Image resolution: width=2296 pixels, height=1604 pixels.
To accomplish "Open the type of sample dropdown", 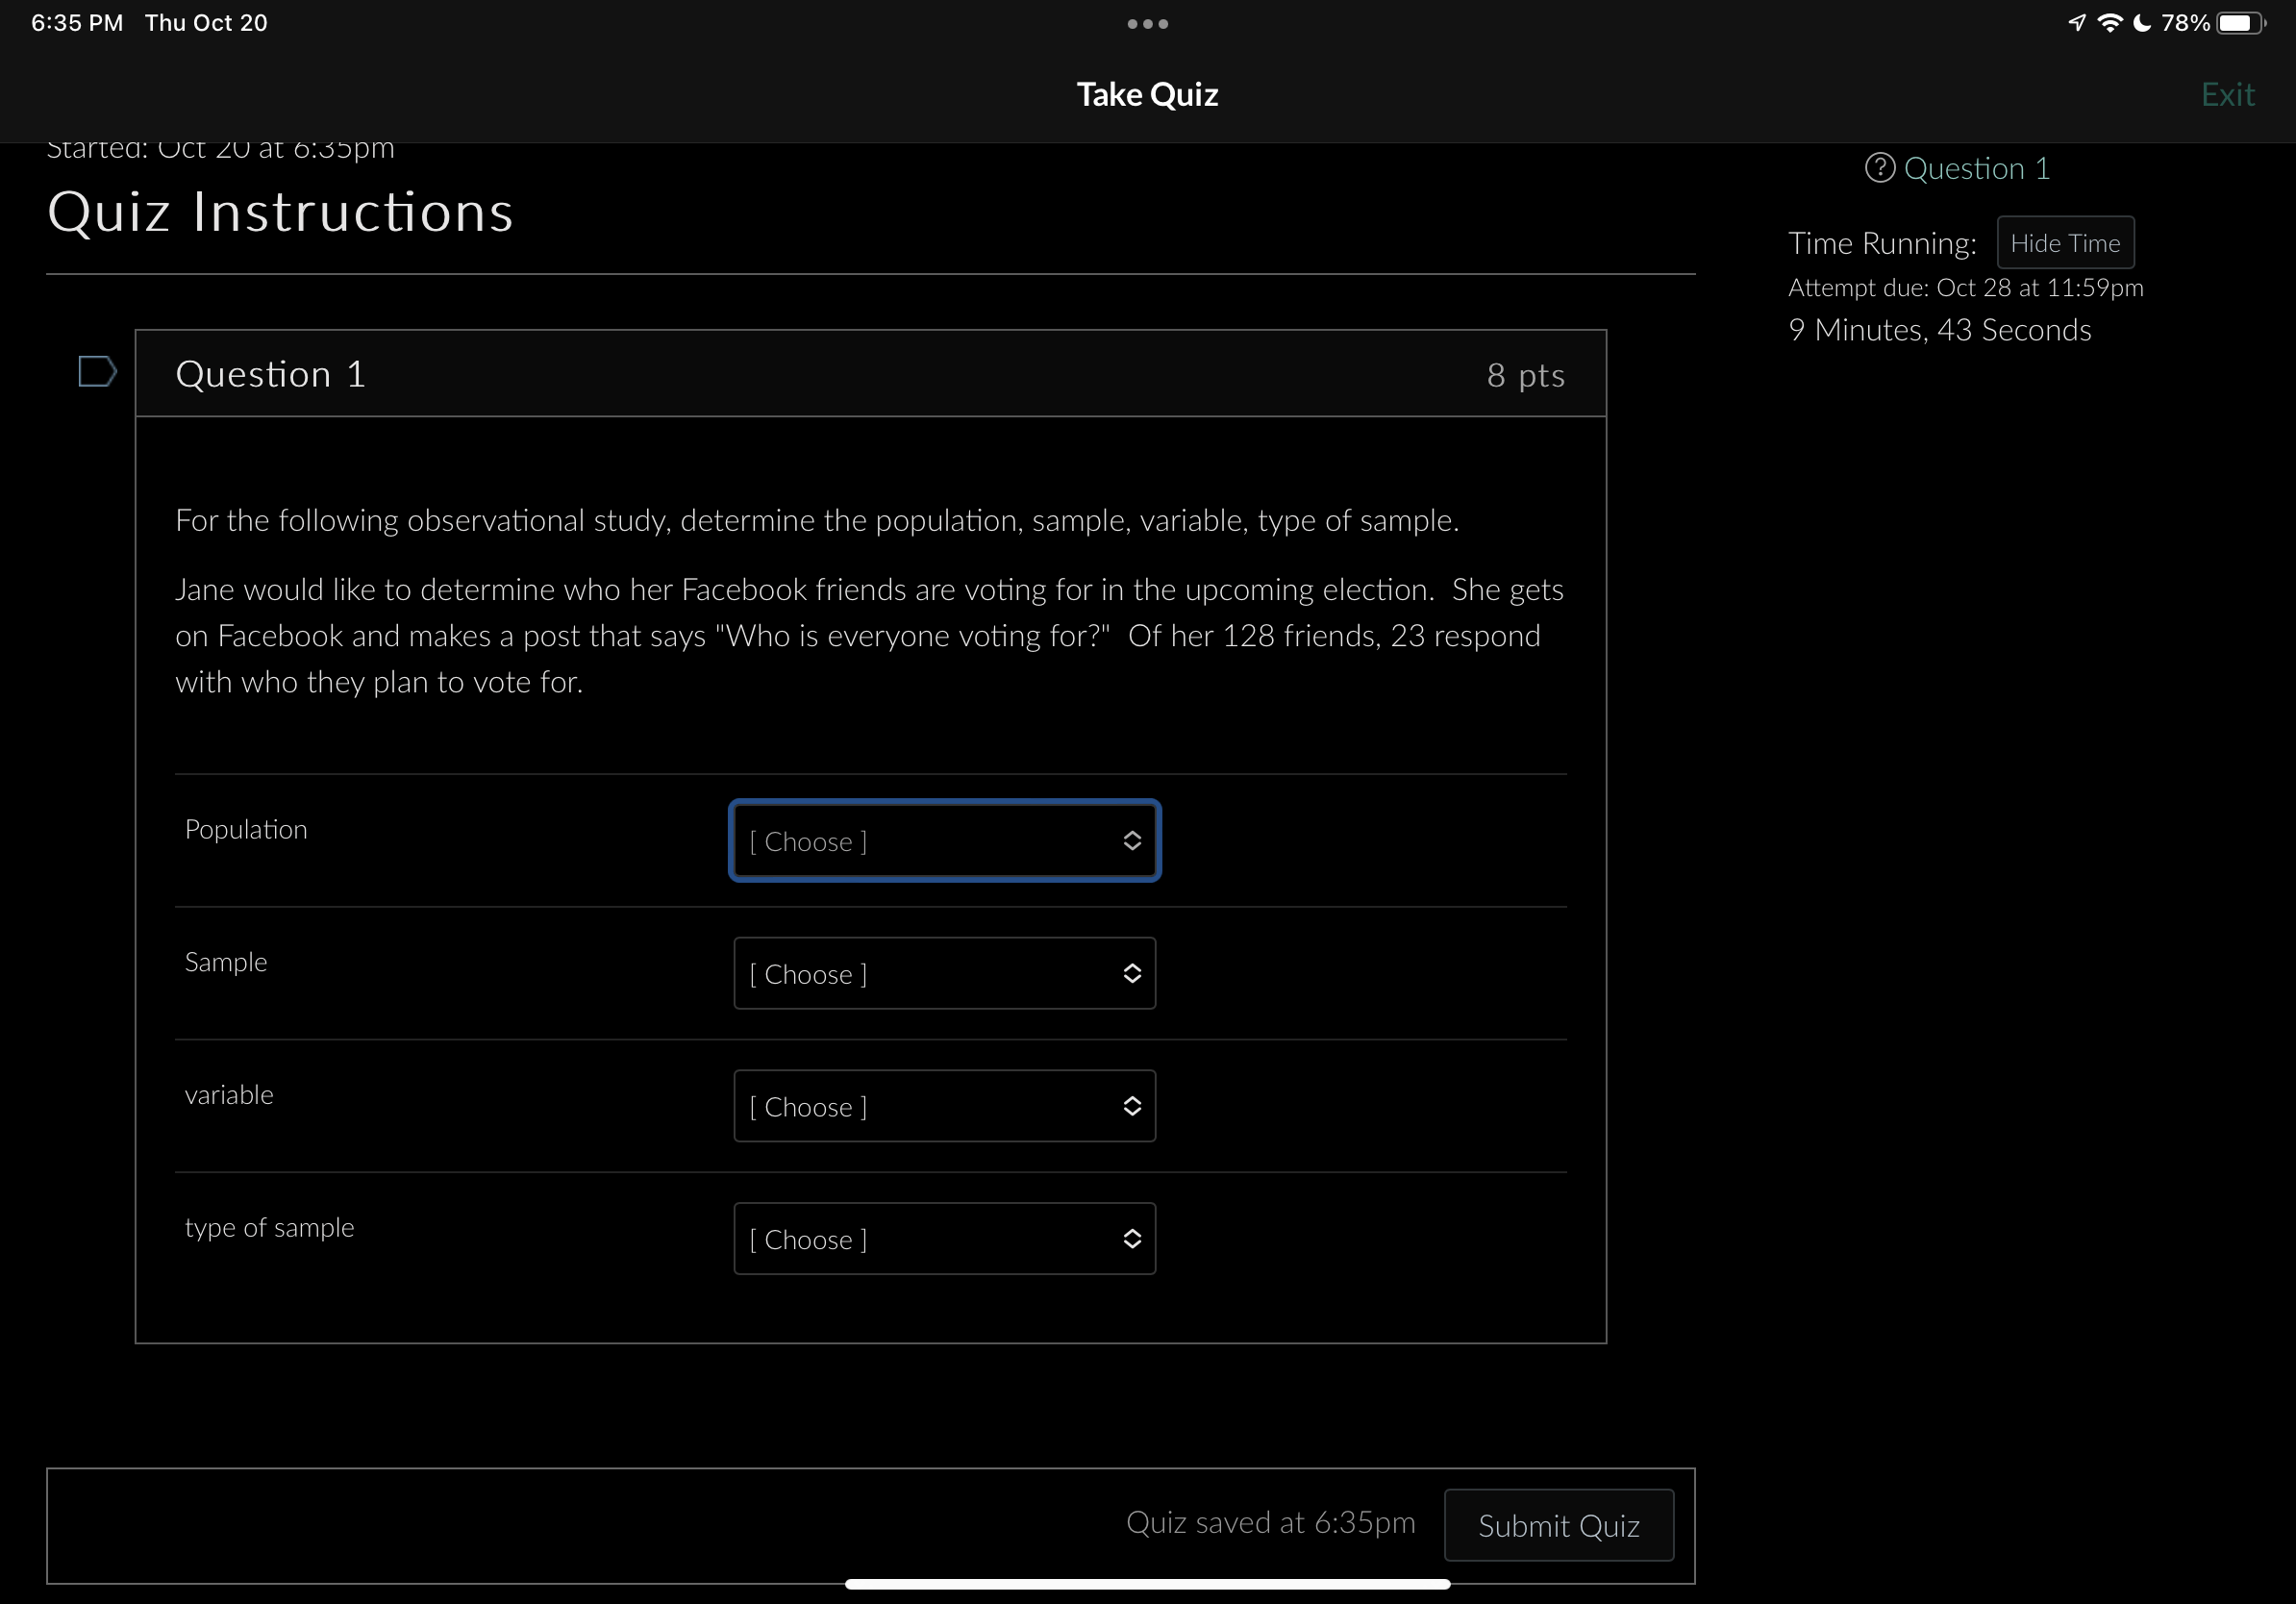I will coord(943,1239).
